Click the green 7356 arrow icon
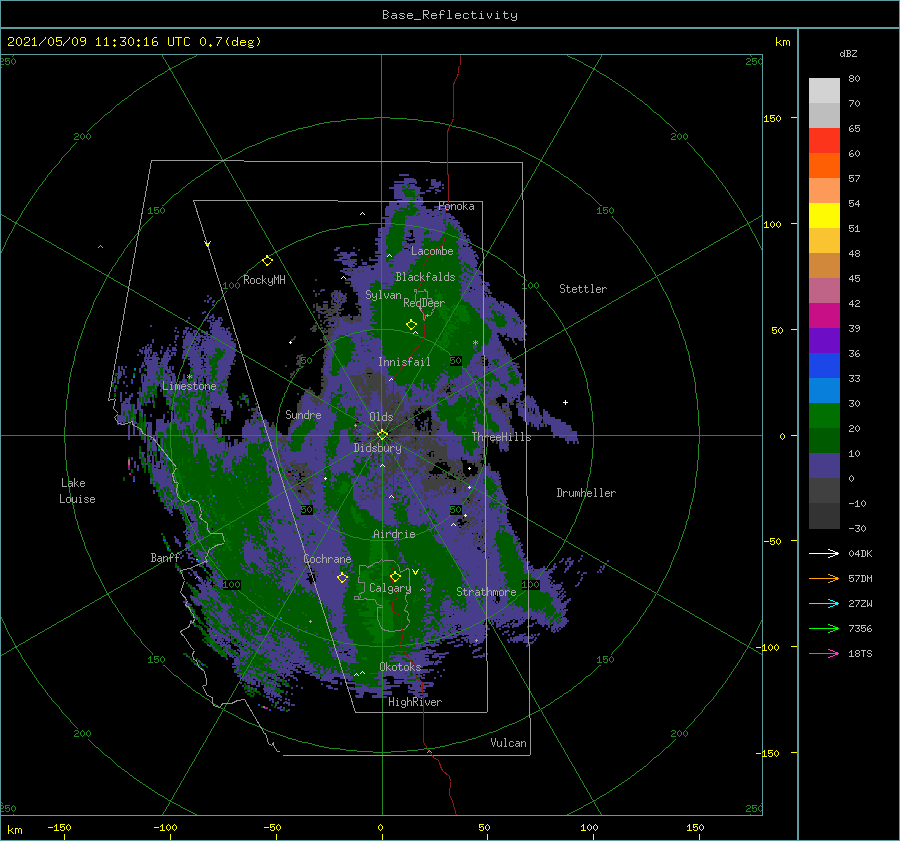This screenshot has width=900, height=841. point(824,629)
